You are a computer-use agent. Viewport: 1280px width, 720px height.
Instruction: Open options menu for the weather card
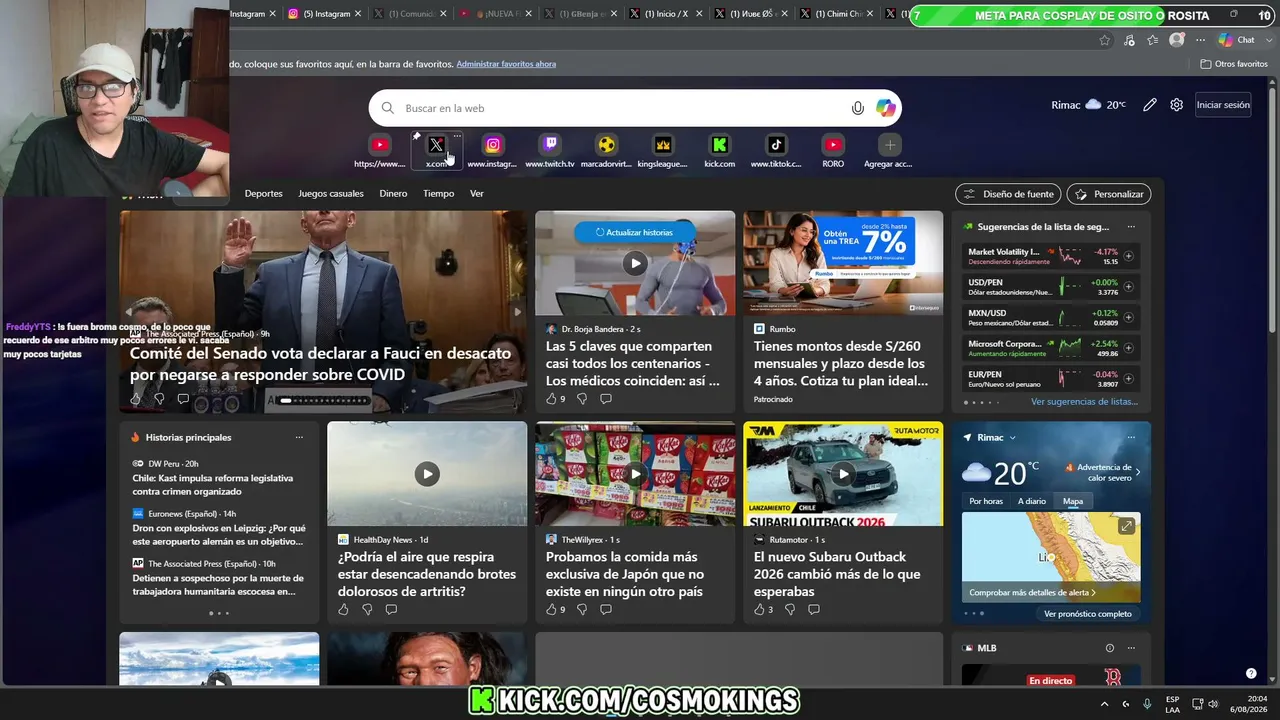tap(1131, 437)
